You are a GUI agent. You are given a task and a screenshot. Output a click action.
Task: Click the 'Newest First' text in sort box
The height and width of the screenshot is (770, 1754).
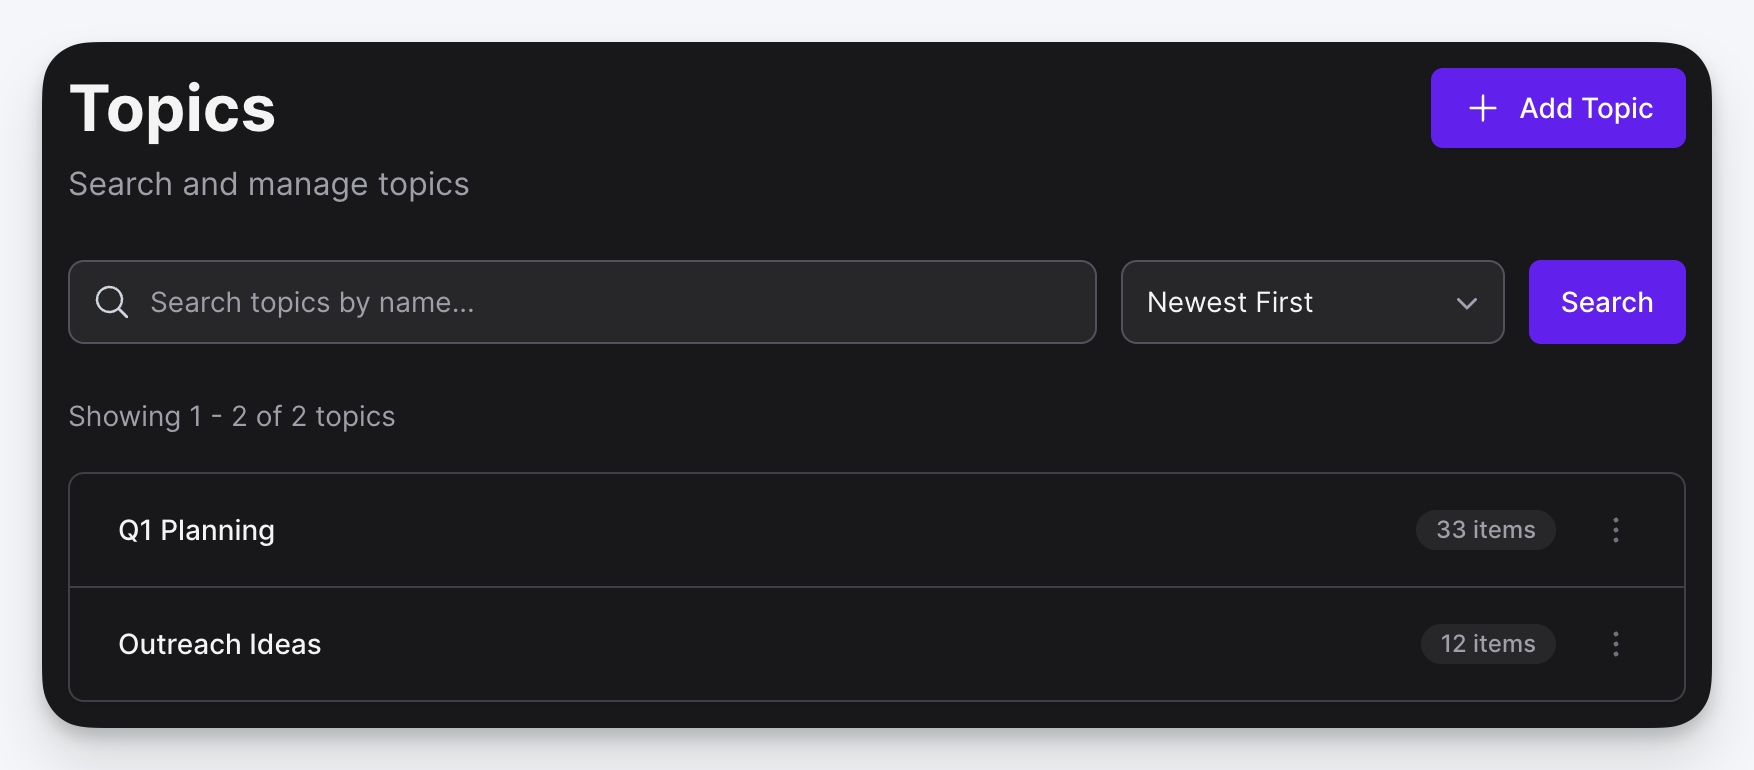pyautogui.click(x=1230, y=302)
